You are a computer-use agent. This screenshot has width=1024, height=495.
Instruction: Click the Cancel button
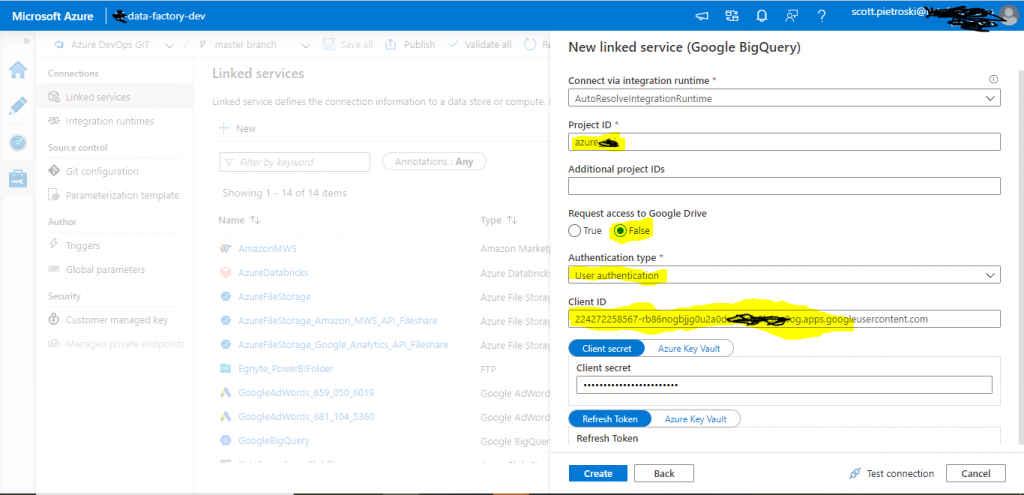[976, 473]
